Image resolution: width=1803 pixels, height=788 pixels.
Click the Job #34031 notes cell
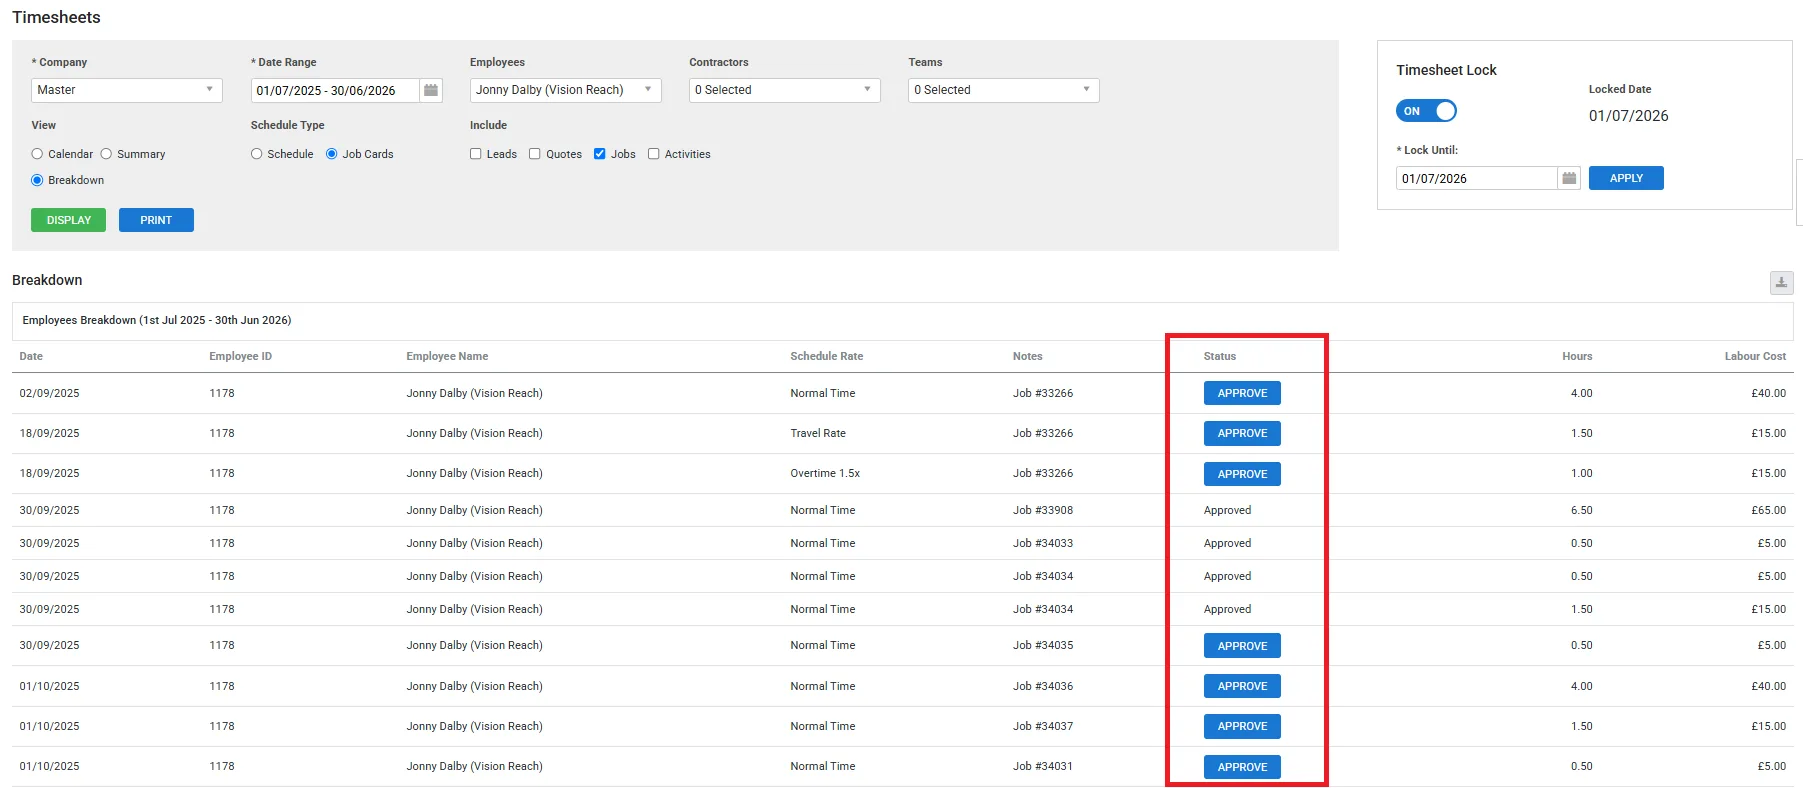tap(1042, 766)
